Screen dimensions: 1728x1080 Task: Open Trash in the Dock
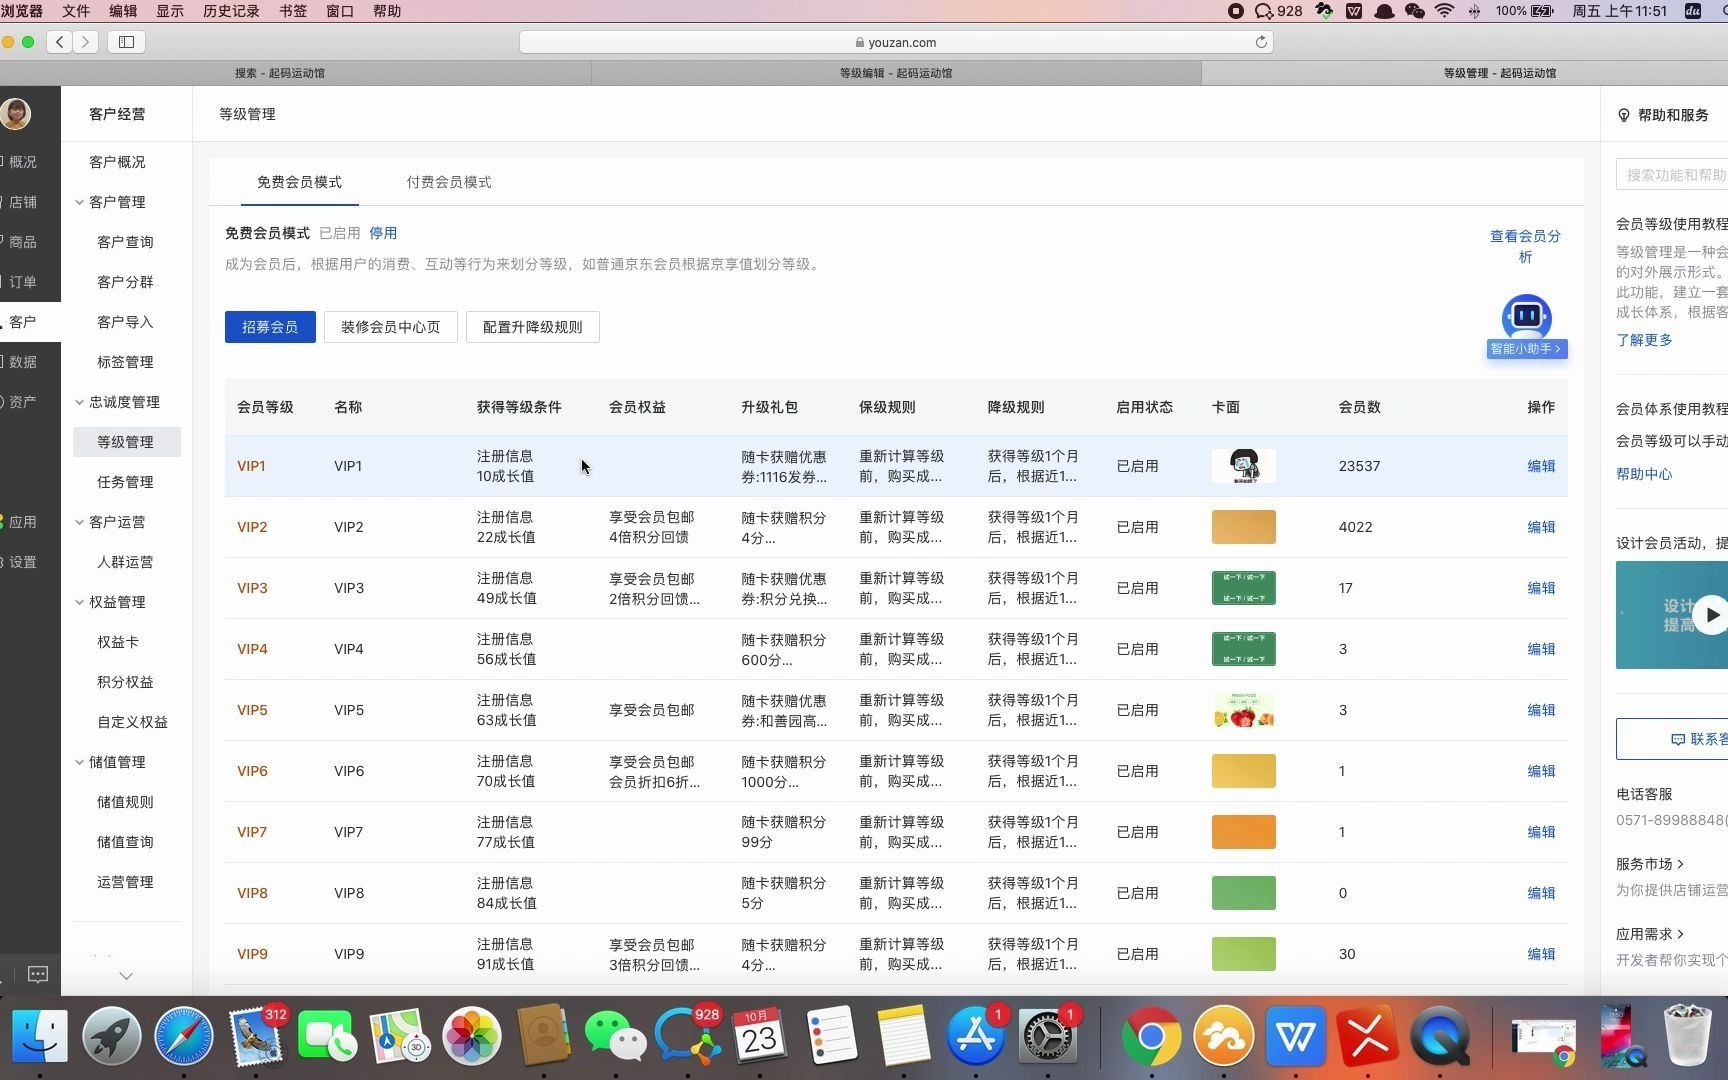click(1687, 1036)
